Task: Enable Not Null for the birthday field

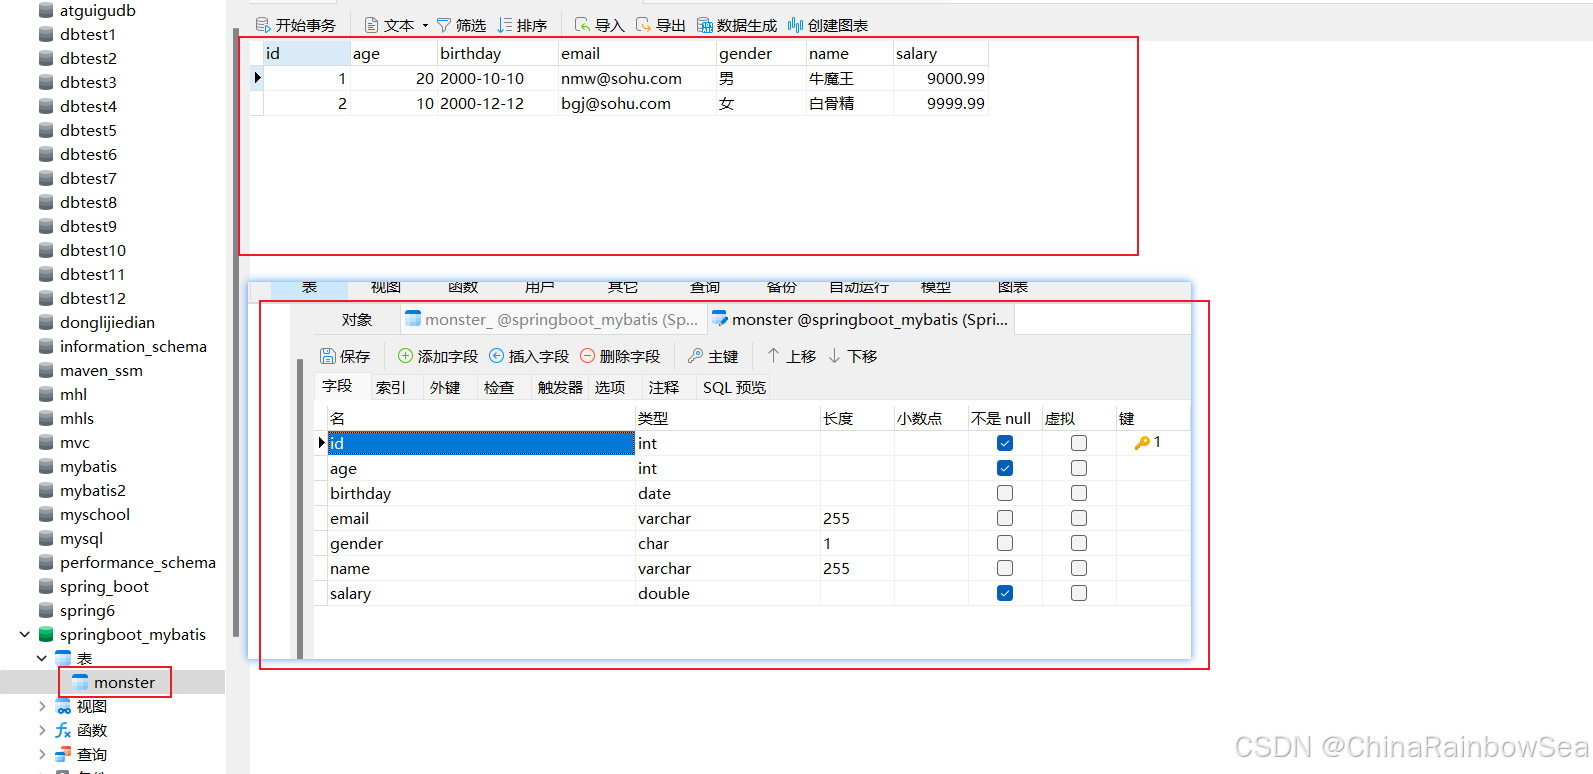Action: click(1005, 493)
